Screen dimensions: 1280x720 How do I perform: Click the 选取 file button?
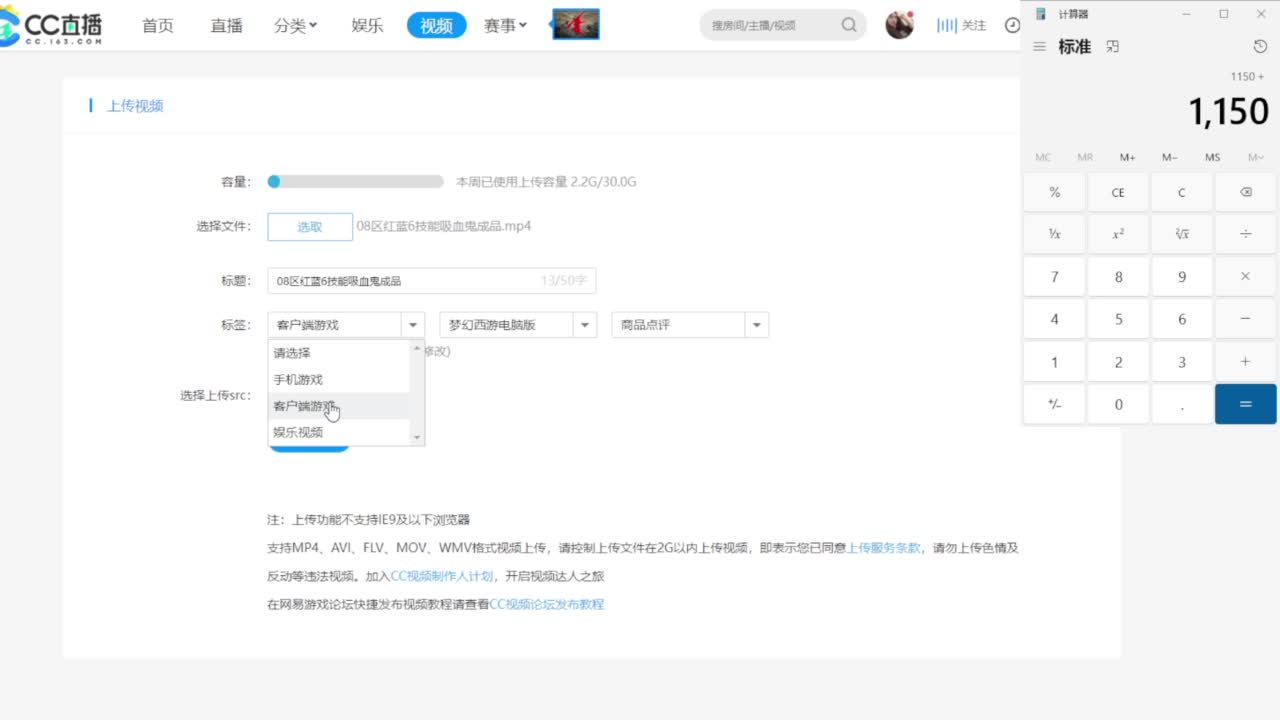310,227
